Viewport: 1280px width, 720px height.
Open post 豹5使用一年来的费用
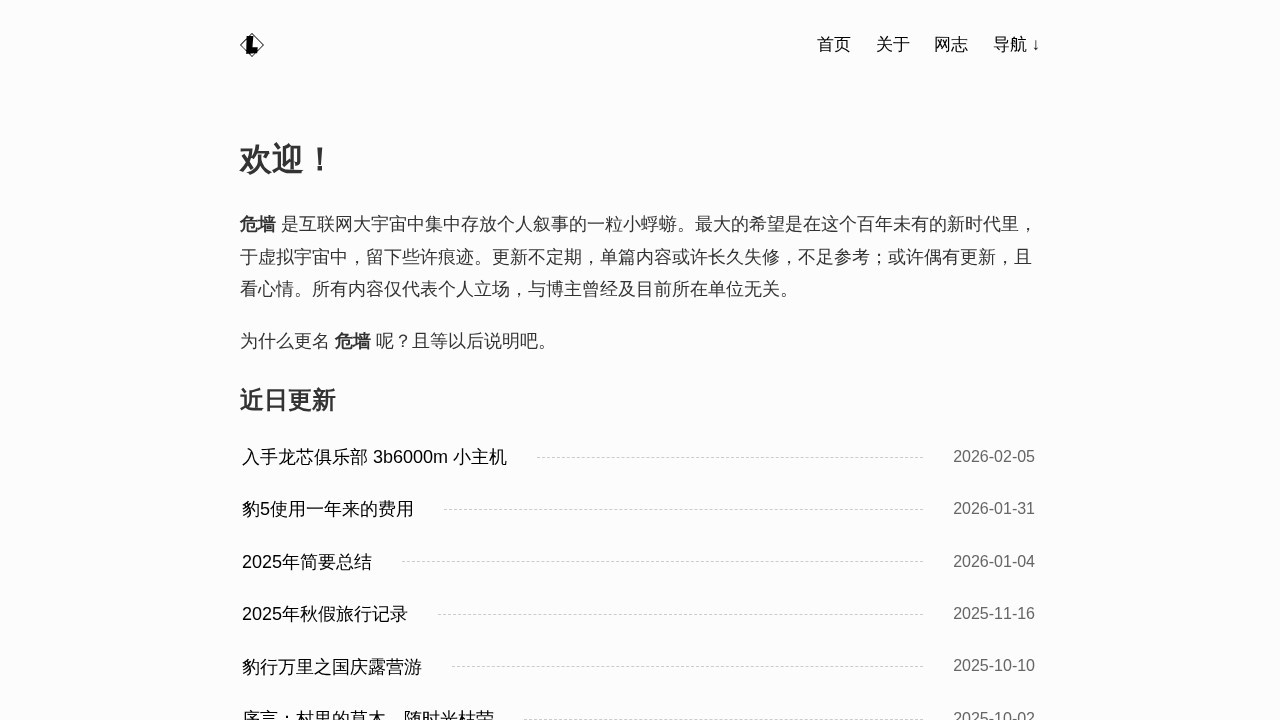(x=327, y=509)
